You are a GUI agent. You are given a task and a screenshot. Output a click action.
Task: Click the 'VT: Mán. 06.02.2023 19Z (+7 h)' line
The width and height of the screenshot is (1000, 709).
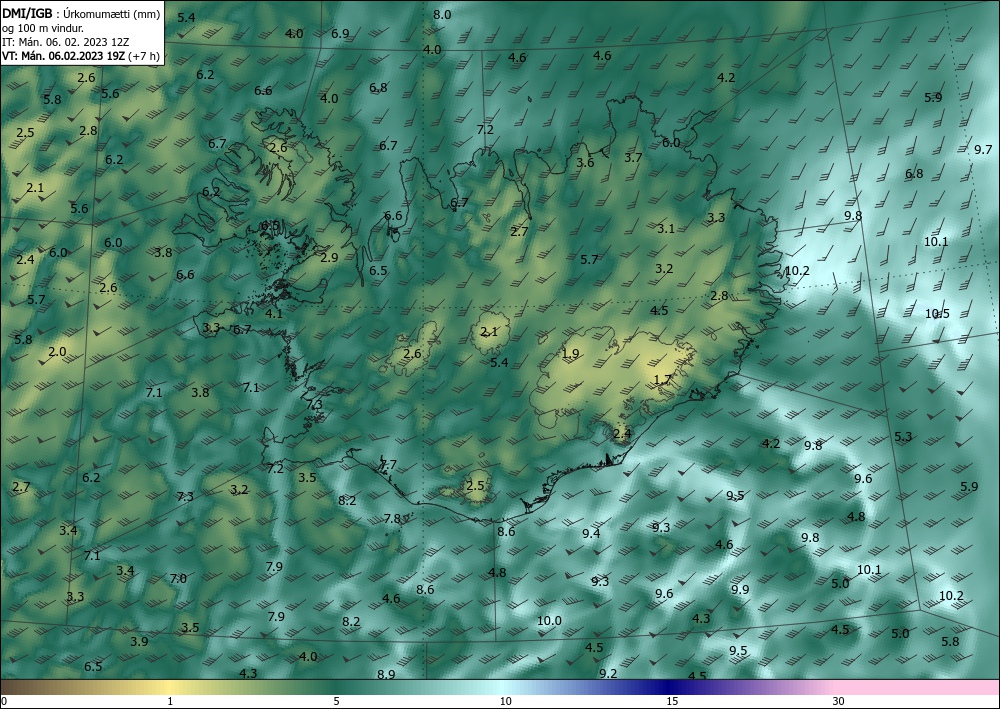[x=82, y=56]
